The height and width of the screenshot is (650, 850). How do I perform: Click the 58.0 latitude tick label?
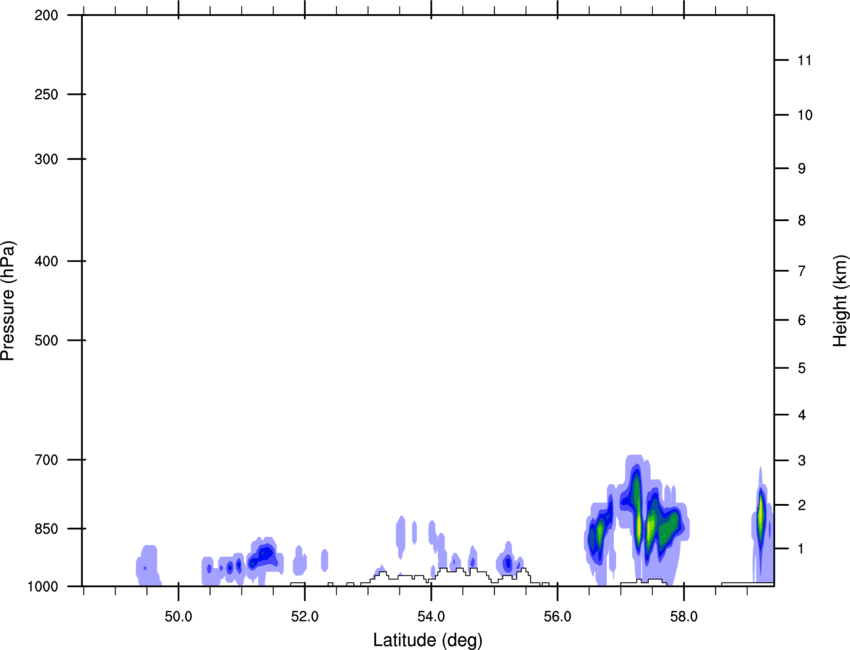tap(684, 616)
